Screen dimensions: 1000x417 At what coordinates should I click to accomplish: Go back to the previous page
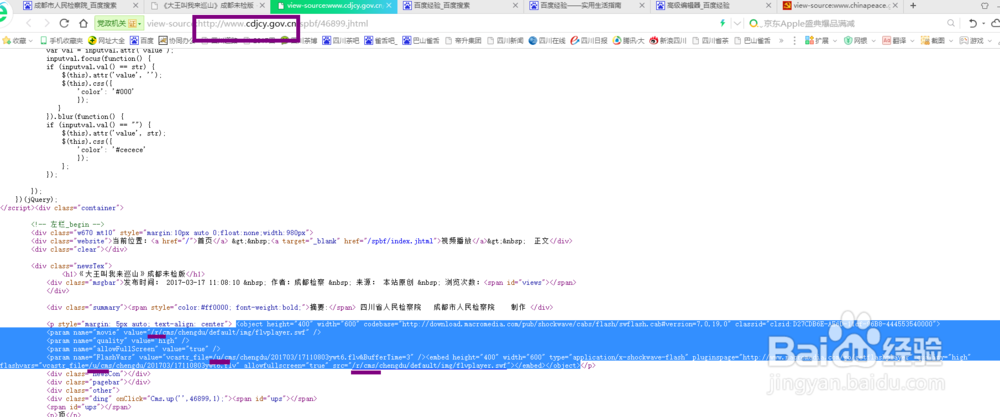click(x=28, y=23)
